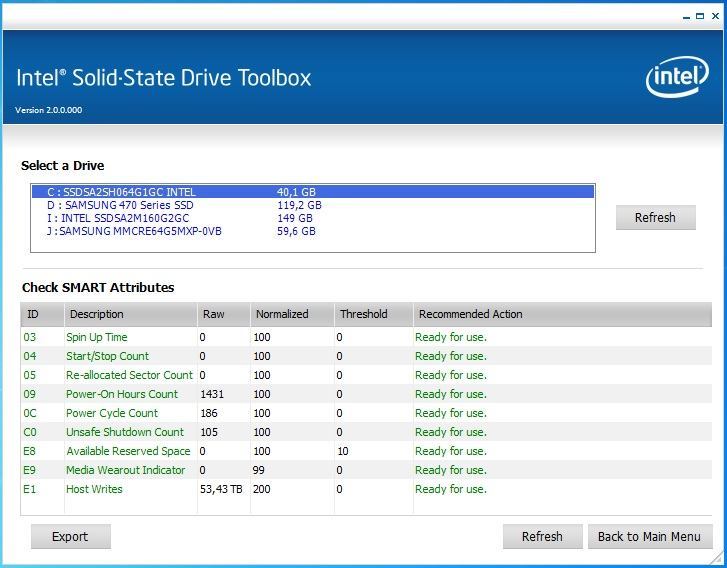Click the Intel Solid-State Drive Toolbox title
The image size is (727, 568).
[164, 77]
